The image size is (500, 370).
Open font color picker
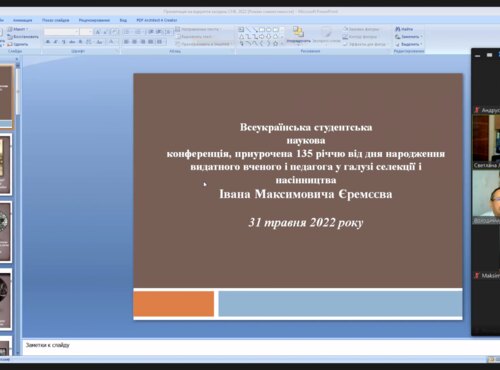tap(112, 42)
